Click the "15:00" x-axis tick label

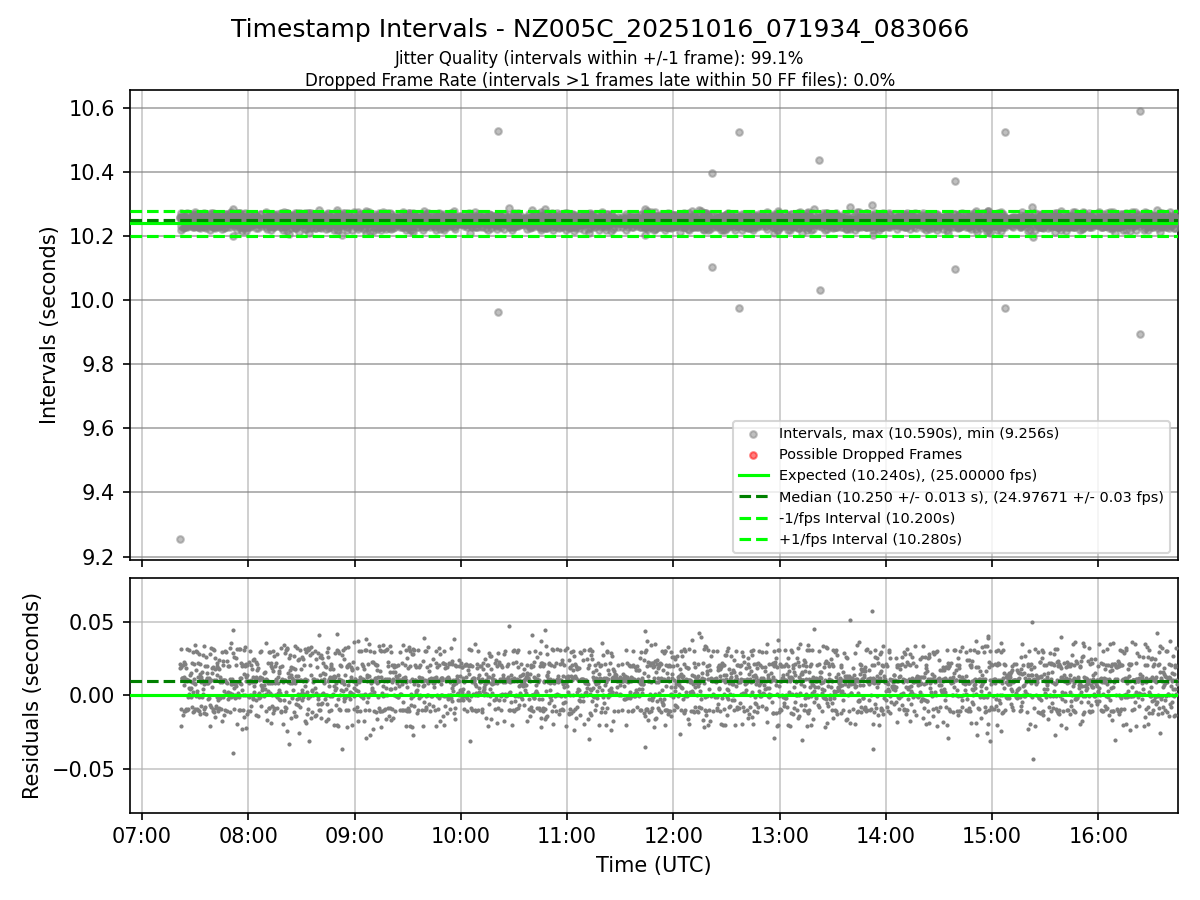point(992,835)
